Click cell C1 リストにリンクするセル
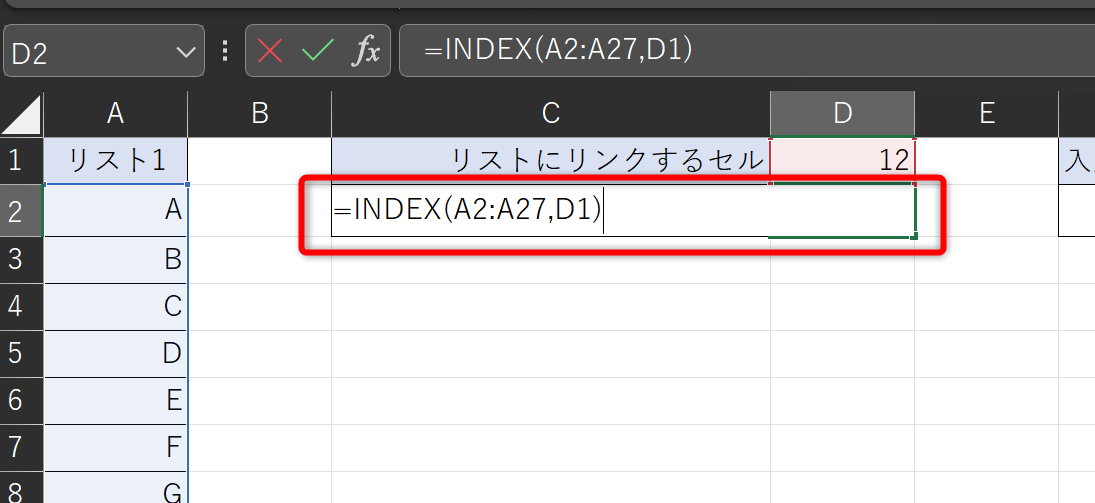 click(550, 160)
